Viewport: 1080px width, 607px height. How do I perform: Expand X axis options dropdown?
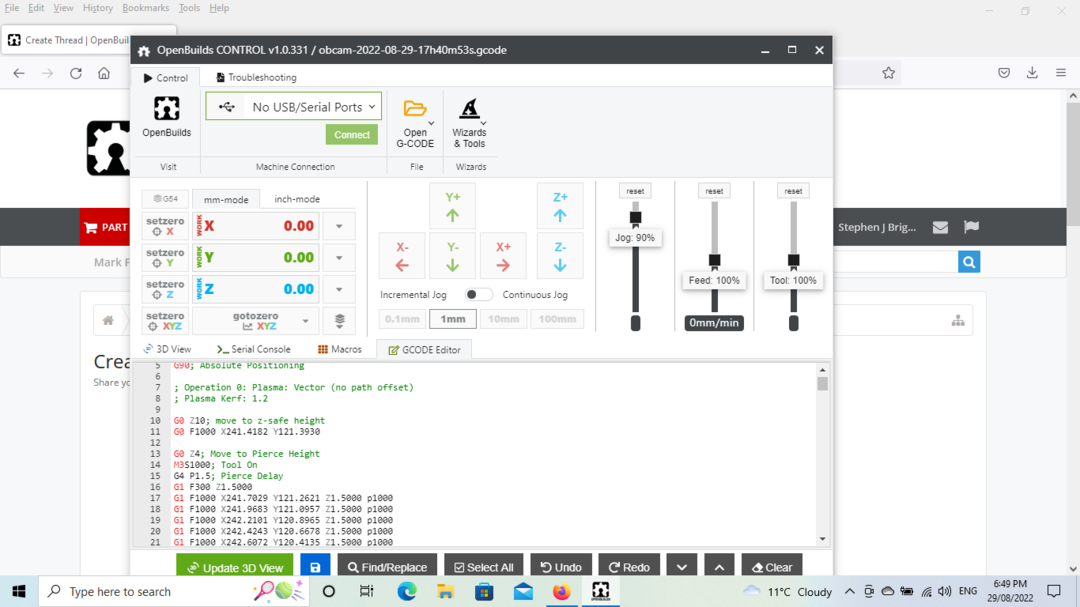tap(339, 226)
